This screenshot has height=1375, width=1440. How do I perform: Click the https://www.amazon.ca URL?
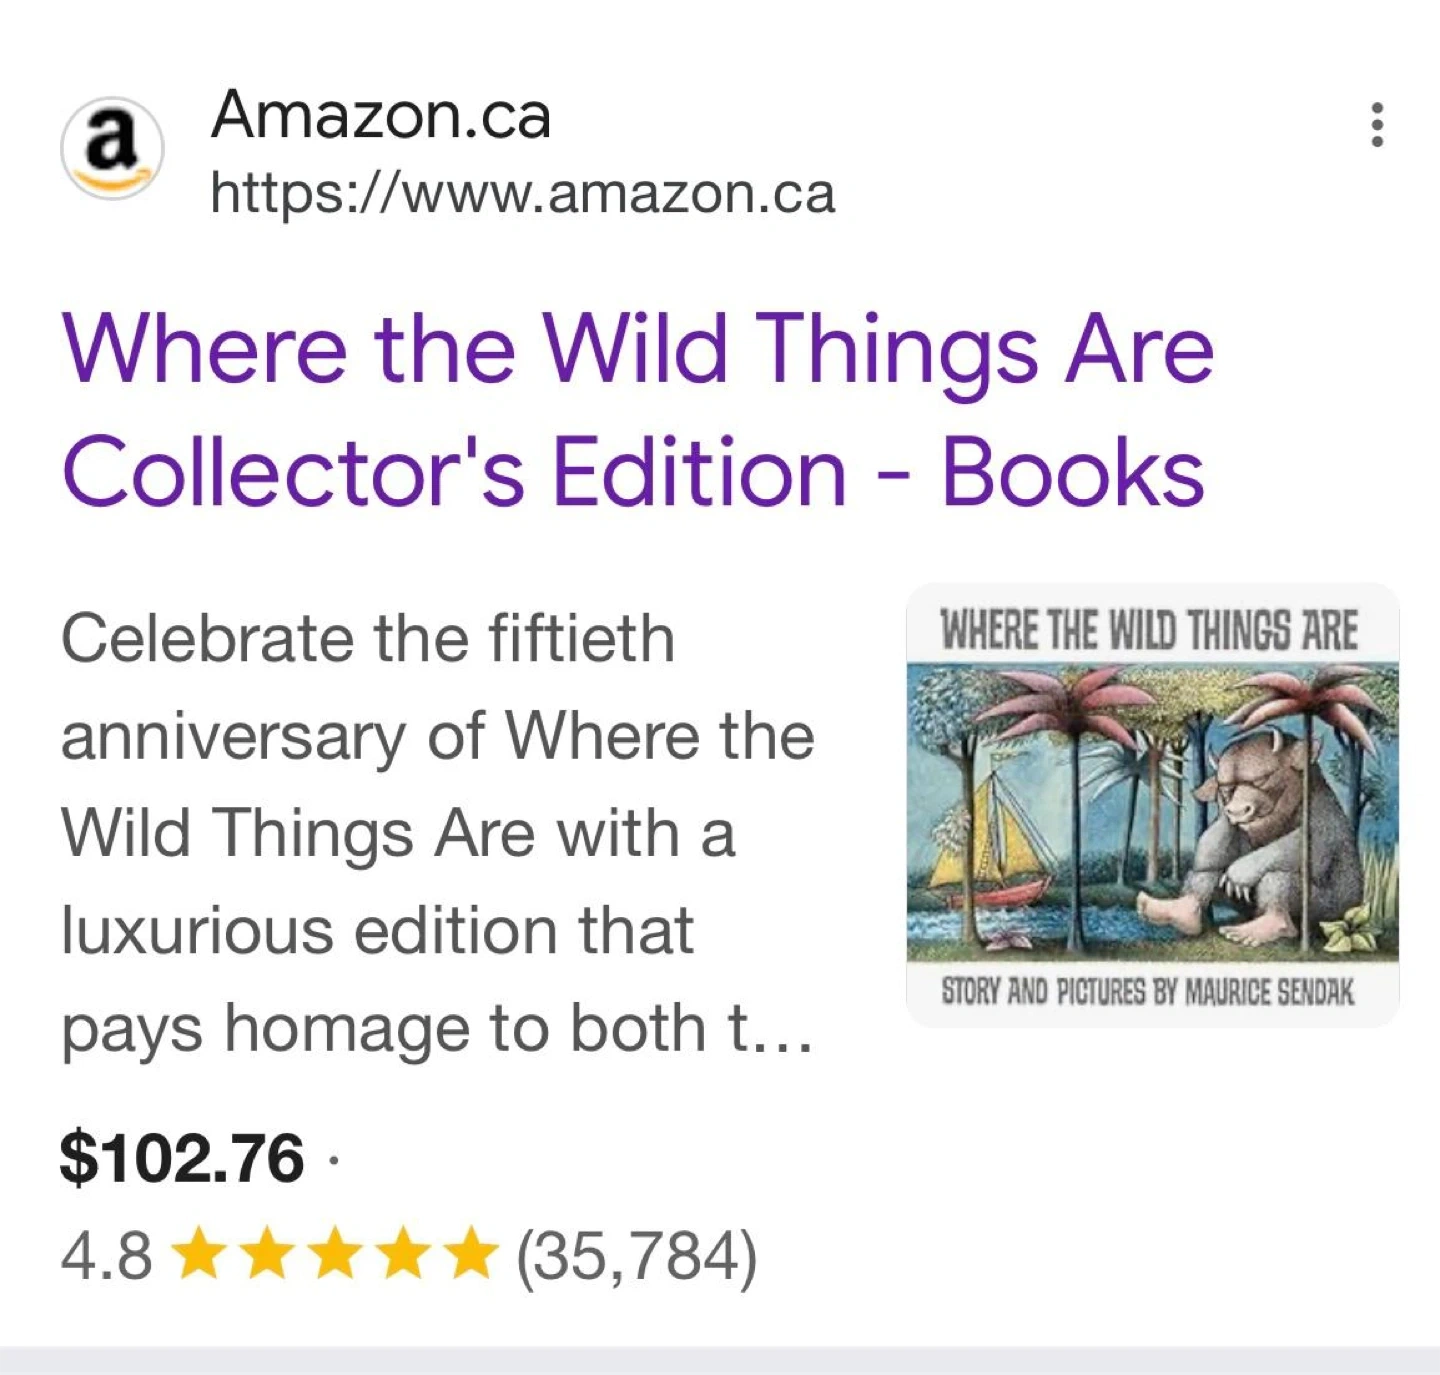pos(522,193)
